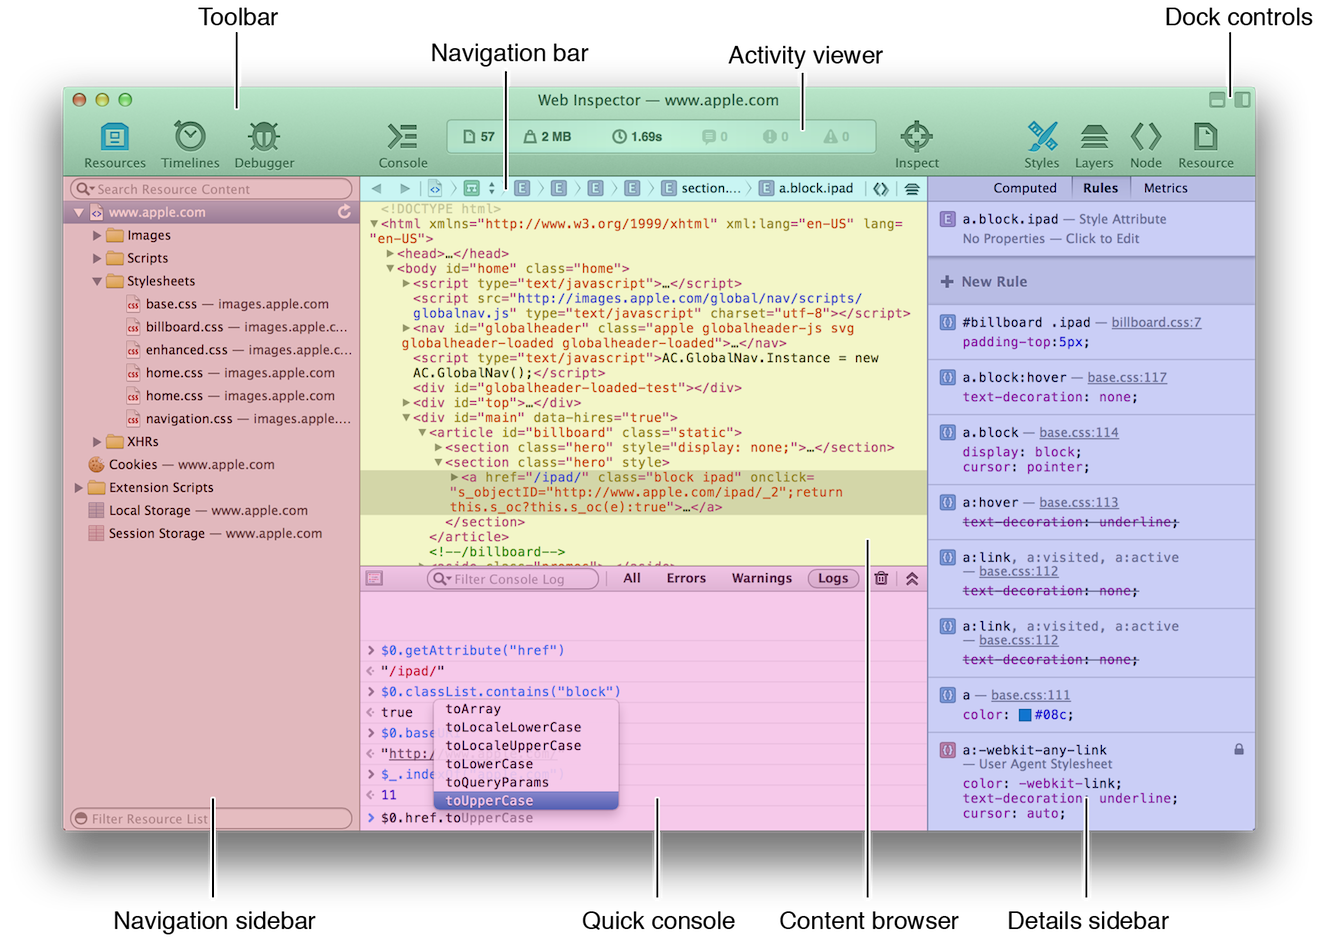
Task: Show the Node details sidebar
Action: pos(1146,145)
